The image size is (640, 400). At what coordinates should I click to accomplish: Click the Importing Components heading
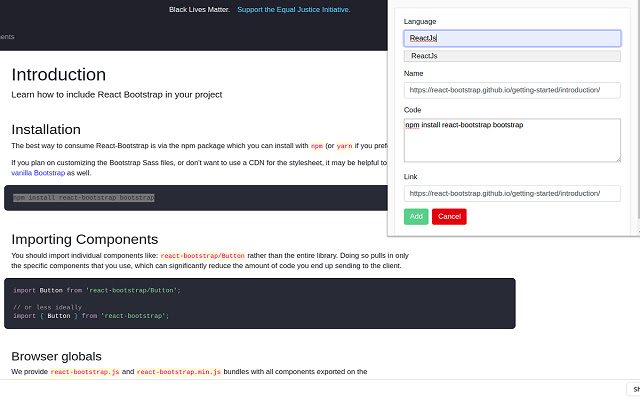84,239
